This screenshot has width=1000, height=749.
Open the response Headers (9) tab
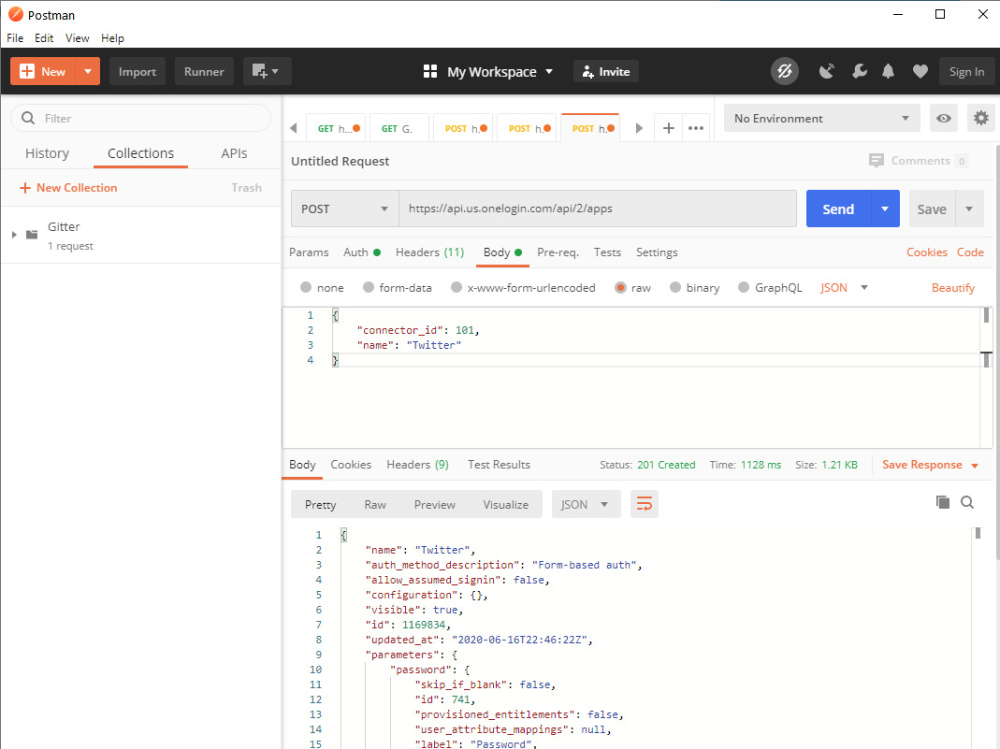coord(418,464)
